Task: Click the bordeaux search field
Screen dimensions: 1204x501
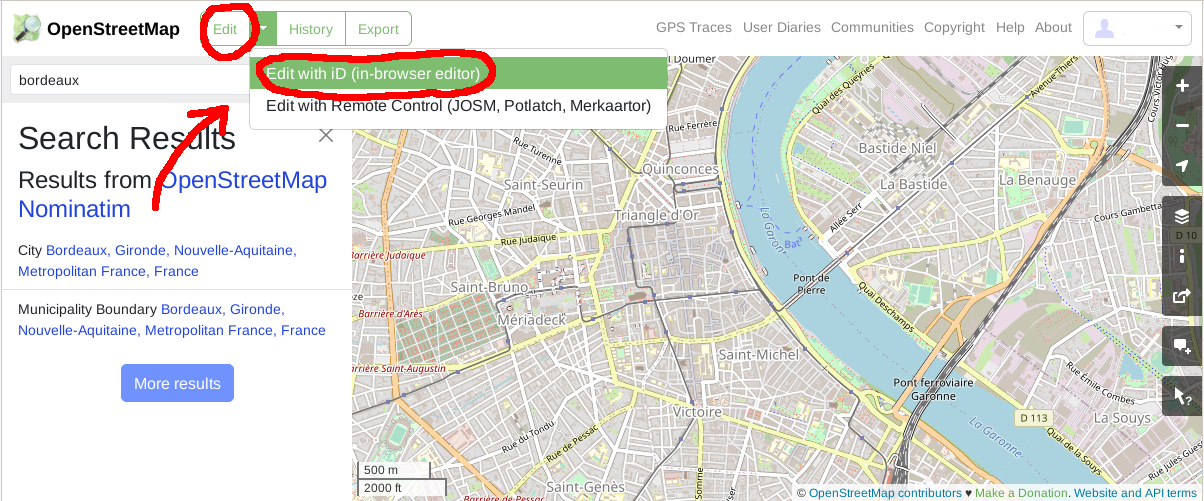Action: (x=128, y=79)
